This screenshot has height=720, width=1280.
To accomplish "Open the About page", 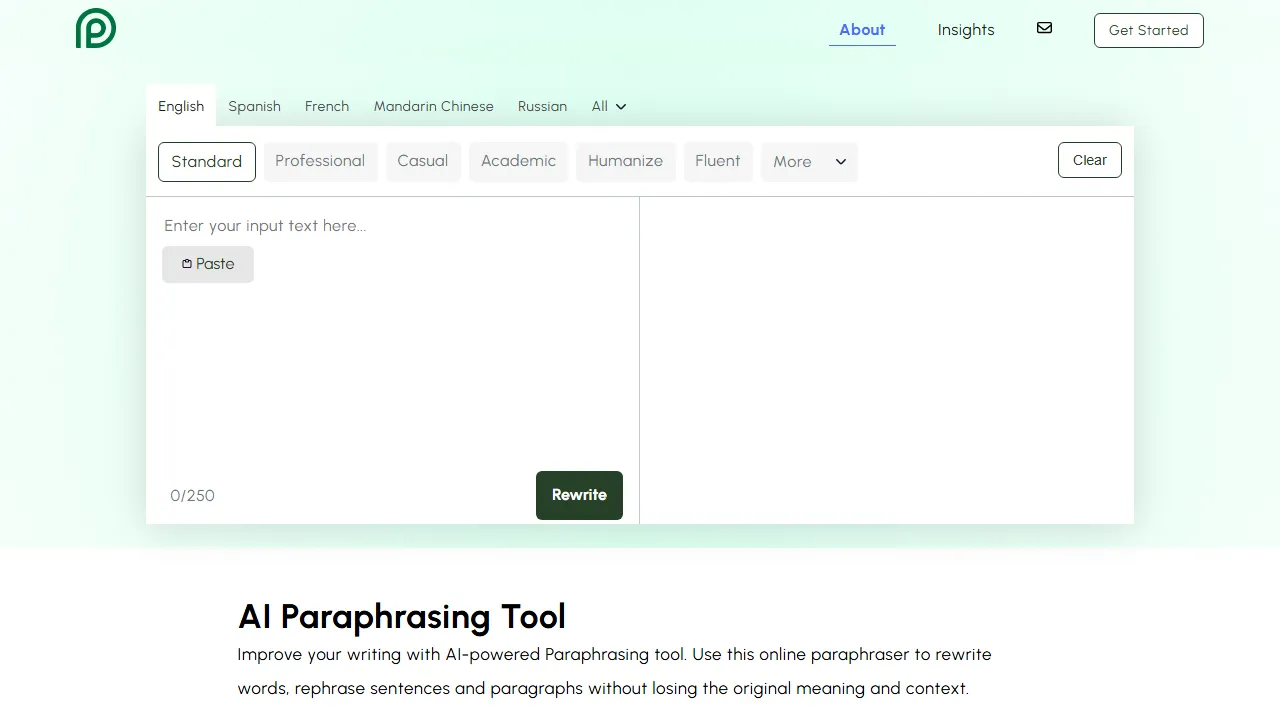I will 861,29.
